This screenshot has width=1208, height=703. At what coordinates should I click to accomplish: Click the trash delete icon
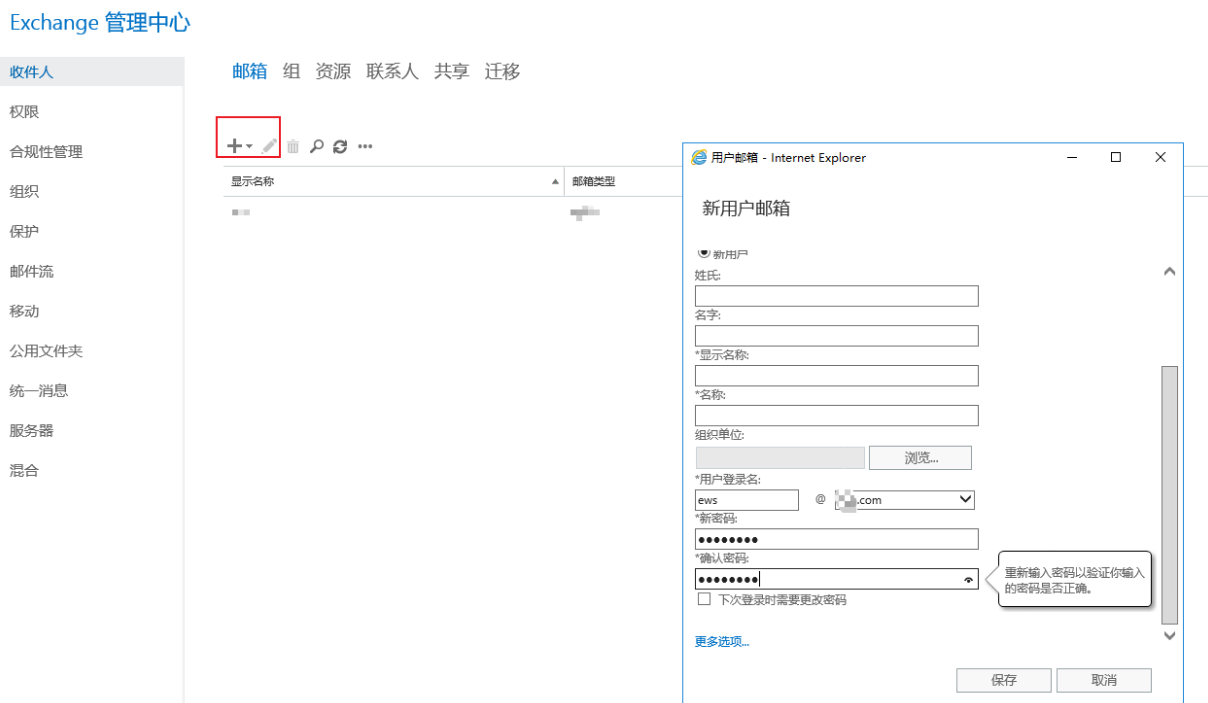[293, 146]
